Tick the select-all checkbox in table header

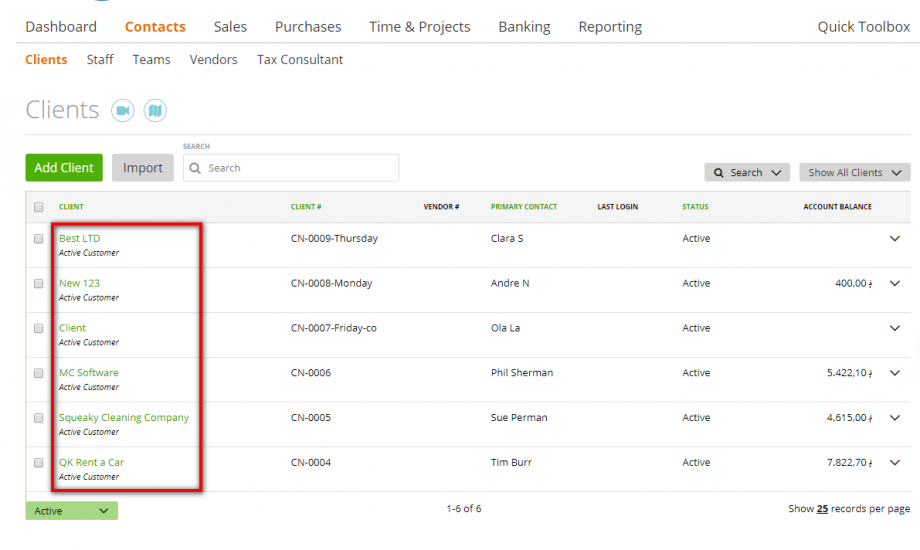pyautogui.click(x=39, y=207)
